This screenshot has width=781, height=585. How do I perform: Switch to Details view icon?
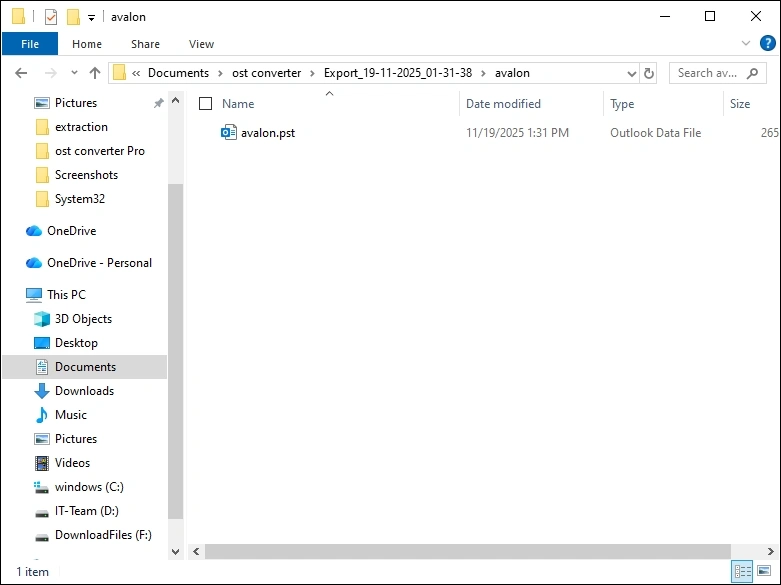coord(742,571)
